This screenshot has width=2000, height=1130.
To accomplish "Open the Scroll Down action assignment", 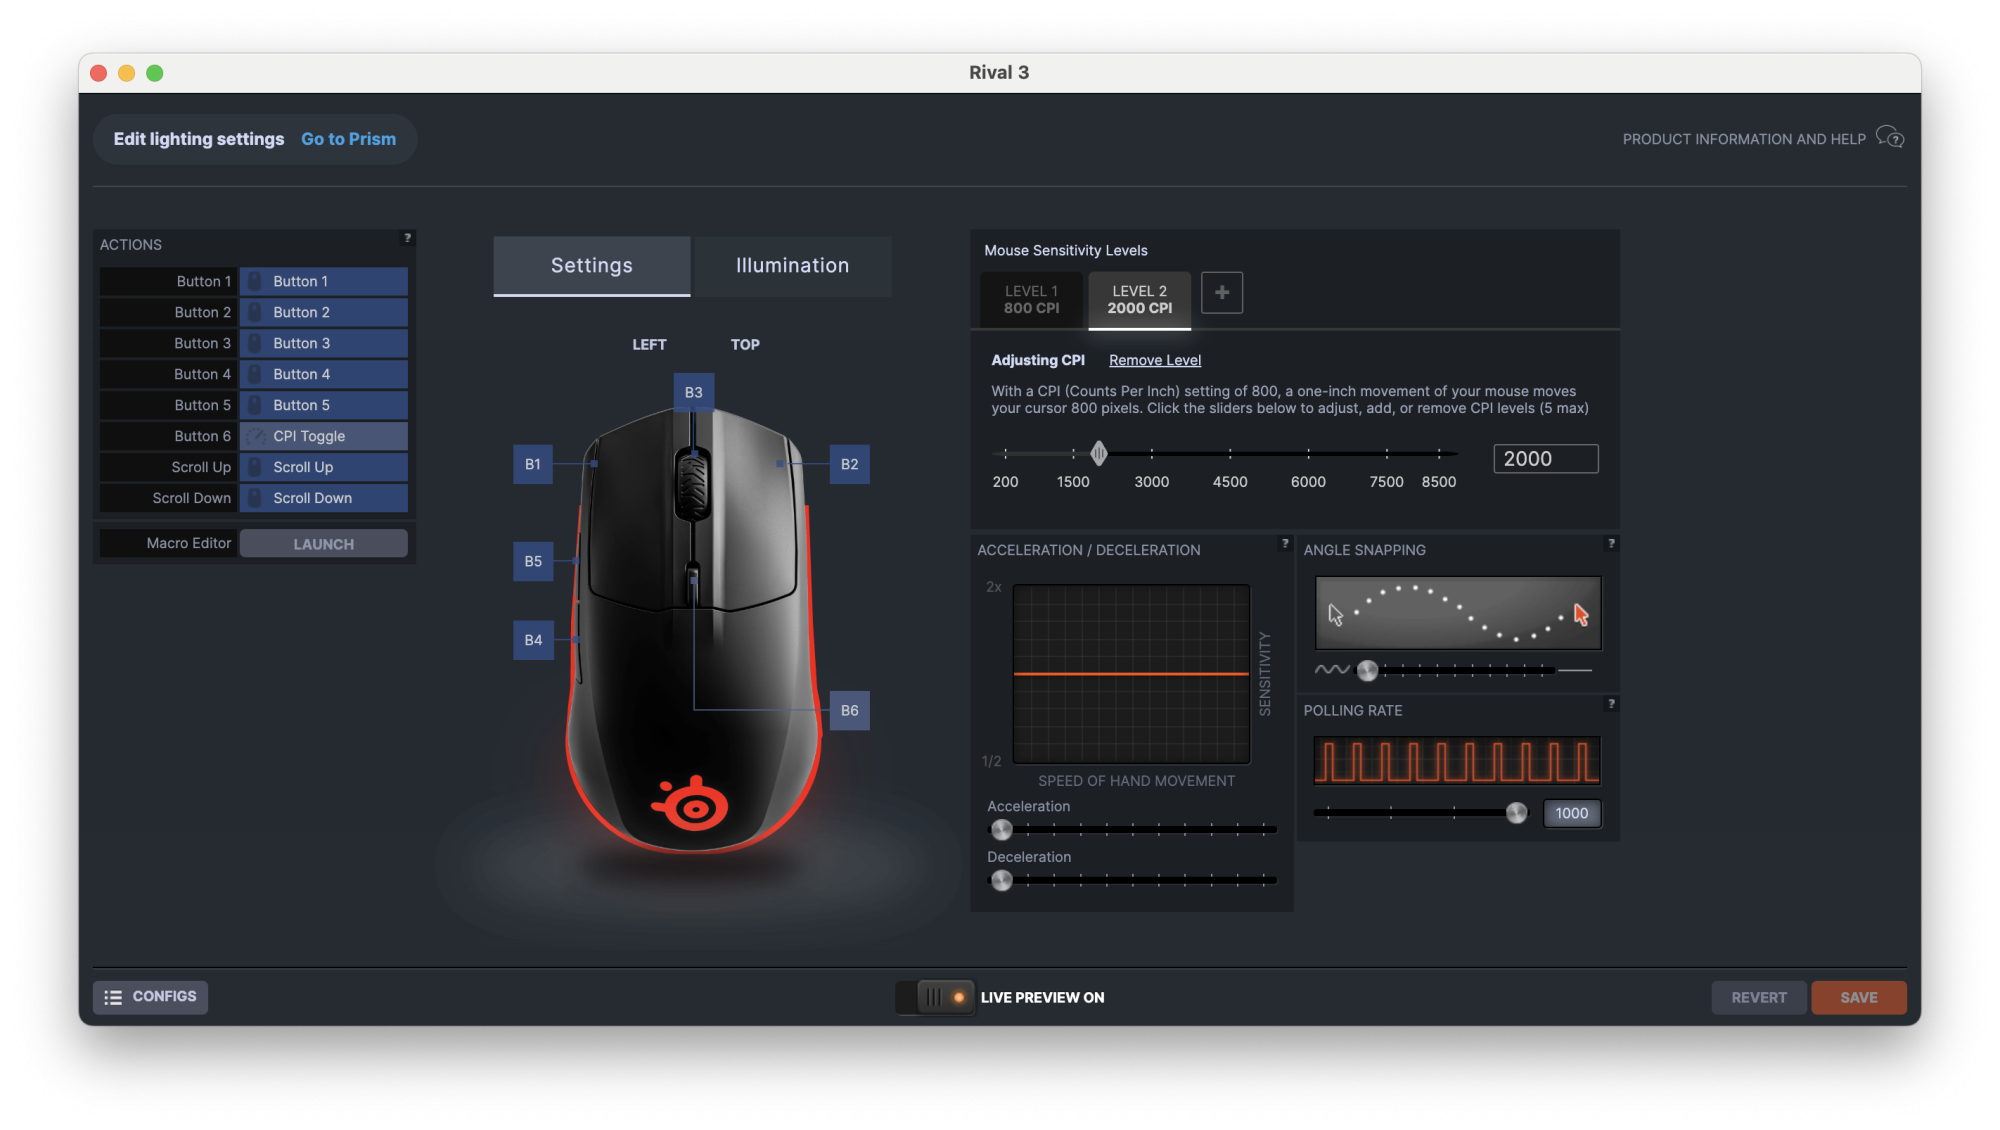I will 323,499.
